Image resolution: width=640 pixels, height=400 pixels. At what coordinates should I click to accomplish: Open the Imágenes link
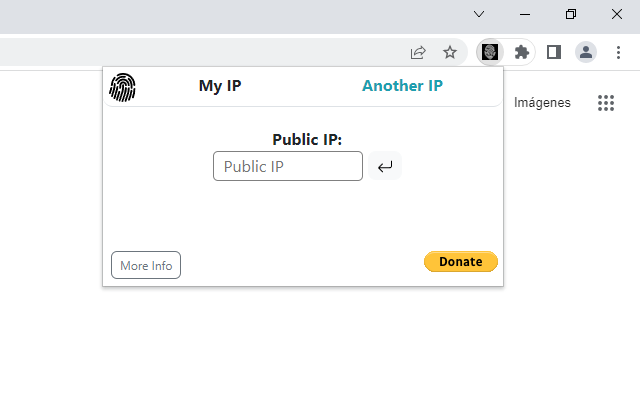point(542,102)
